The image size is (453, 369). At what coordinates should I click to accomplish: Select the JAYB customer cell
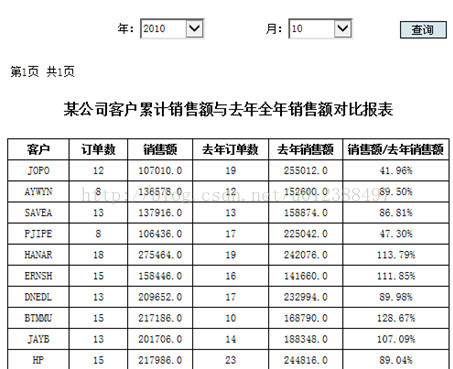click(x=38, y=339)
